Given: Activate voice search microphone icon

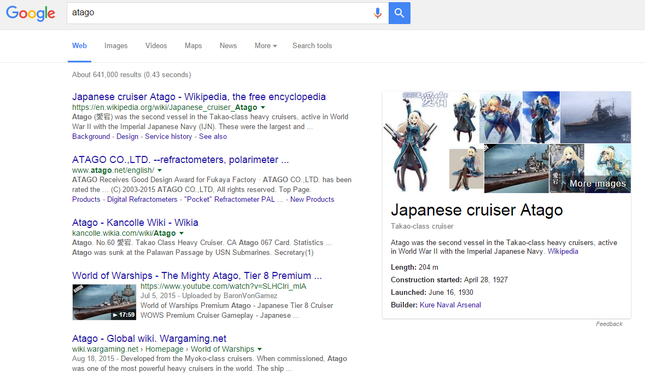Looking at the screenshot, I should coord(377,13).
